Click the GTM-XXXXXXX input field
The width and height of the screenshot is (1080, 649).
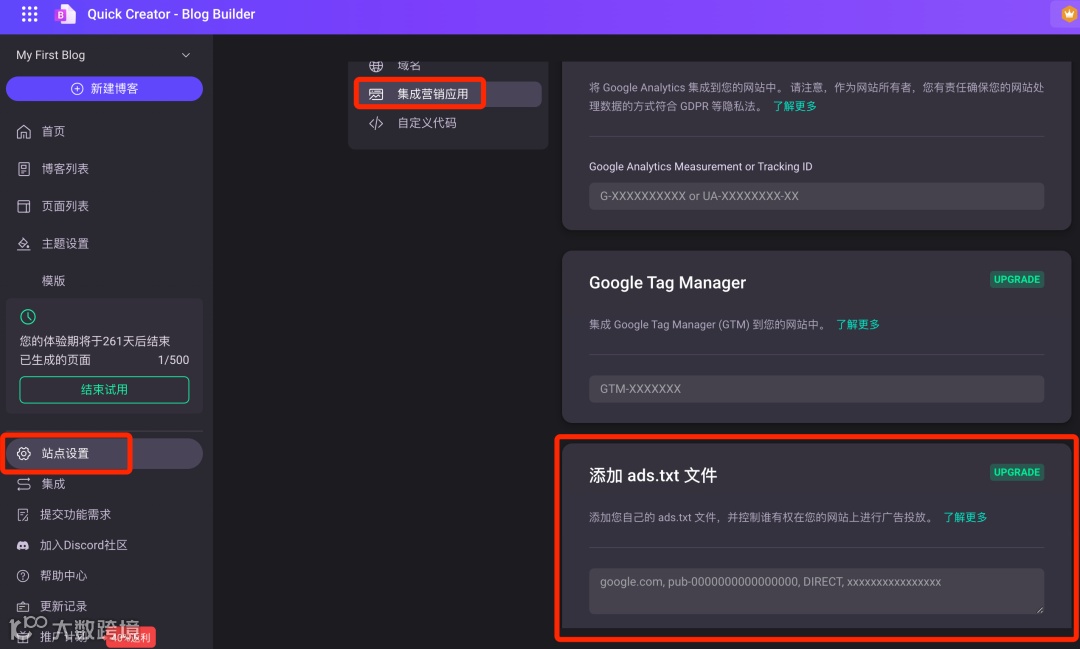816,389
